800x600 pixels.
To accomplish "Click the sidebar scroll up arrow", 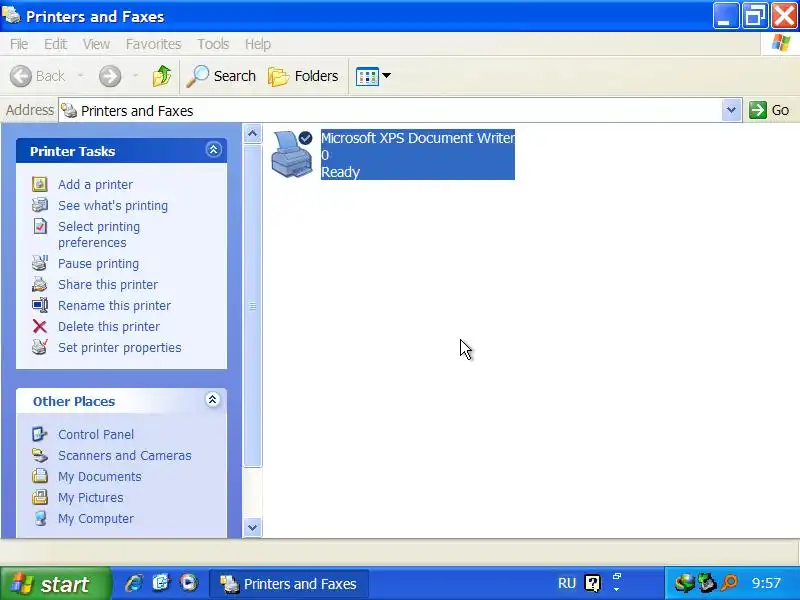I will coord(252,134).
